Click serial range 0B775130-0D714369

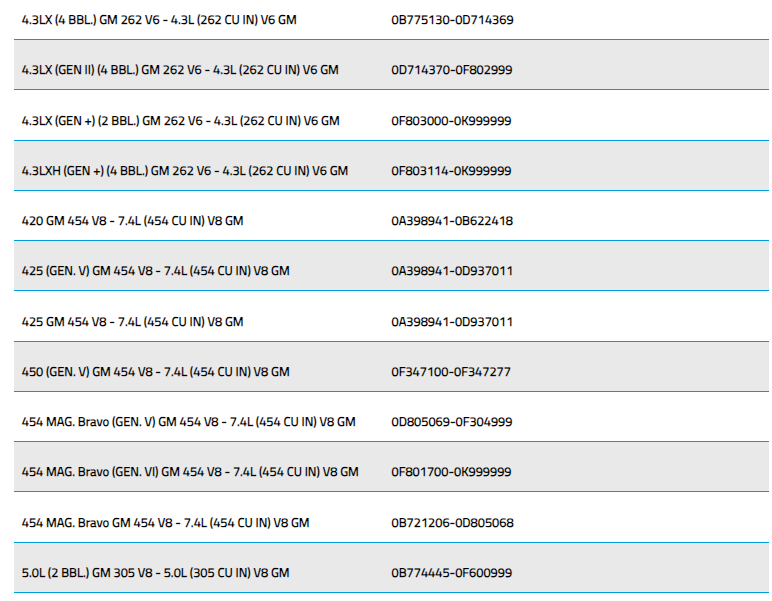click(452, 19)
